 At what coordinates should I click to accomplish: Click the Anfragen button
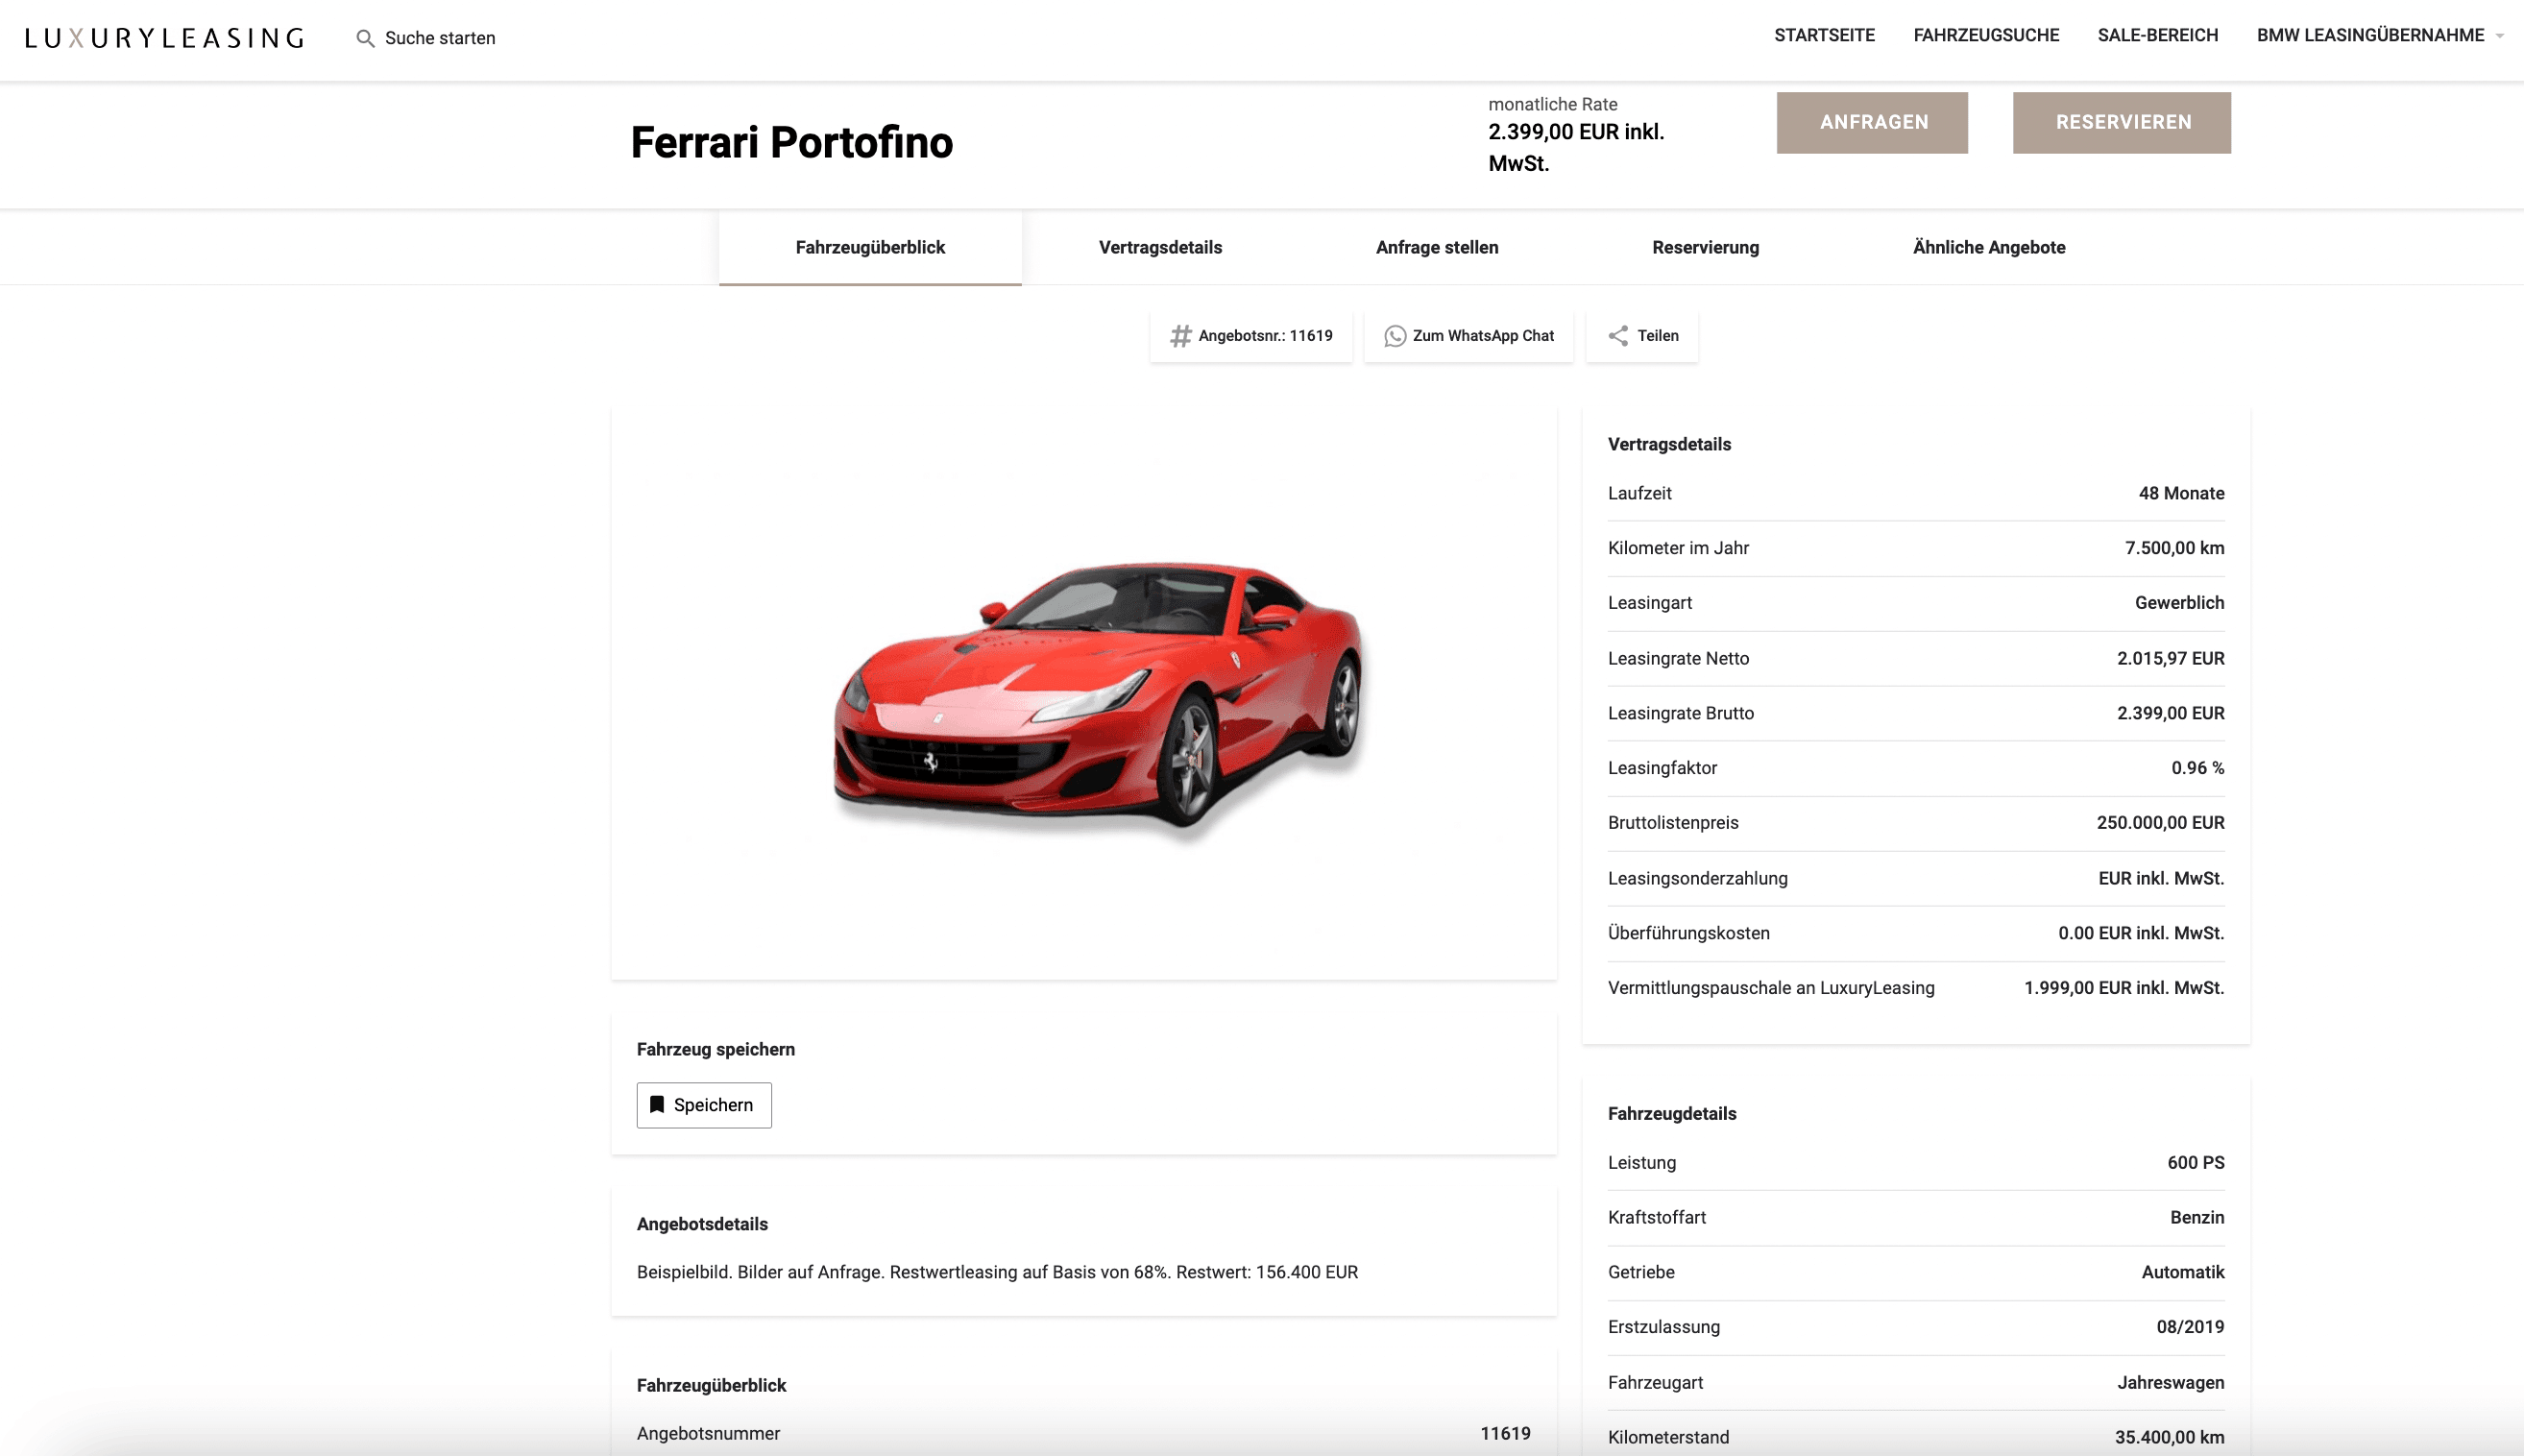point(1872,123)
